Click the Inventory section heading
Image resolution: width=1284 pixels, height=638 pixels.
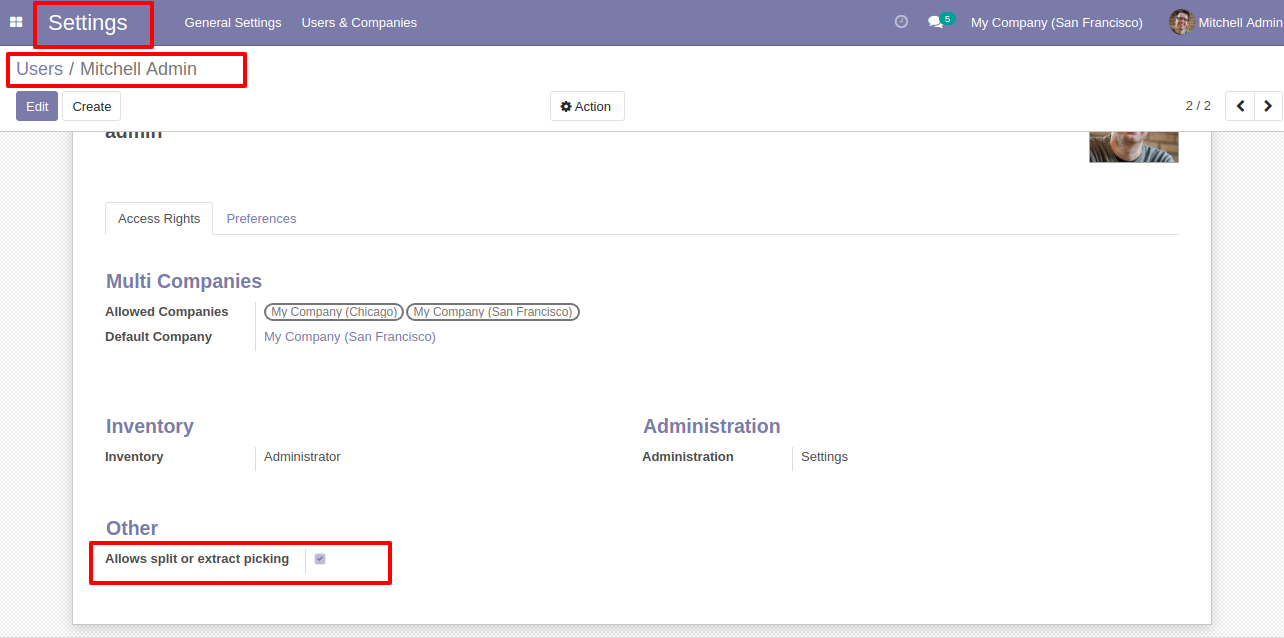coord(150,427)
